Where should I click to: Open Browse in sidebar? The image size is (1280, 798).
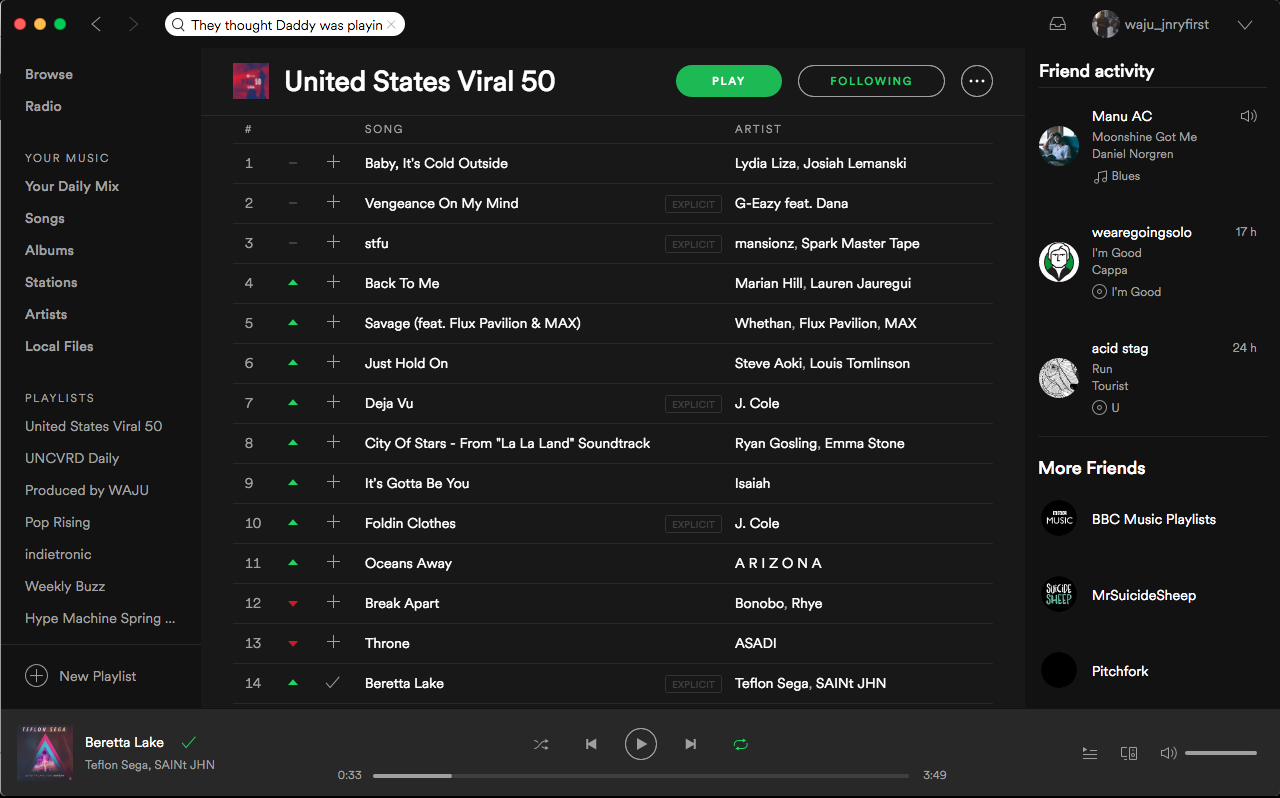pyautogui.click(x=49, y=74)
